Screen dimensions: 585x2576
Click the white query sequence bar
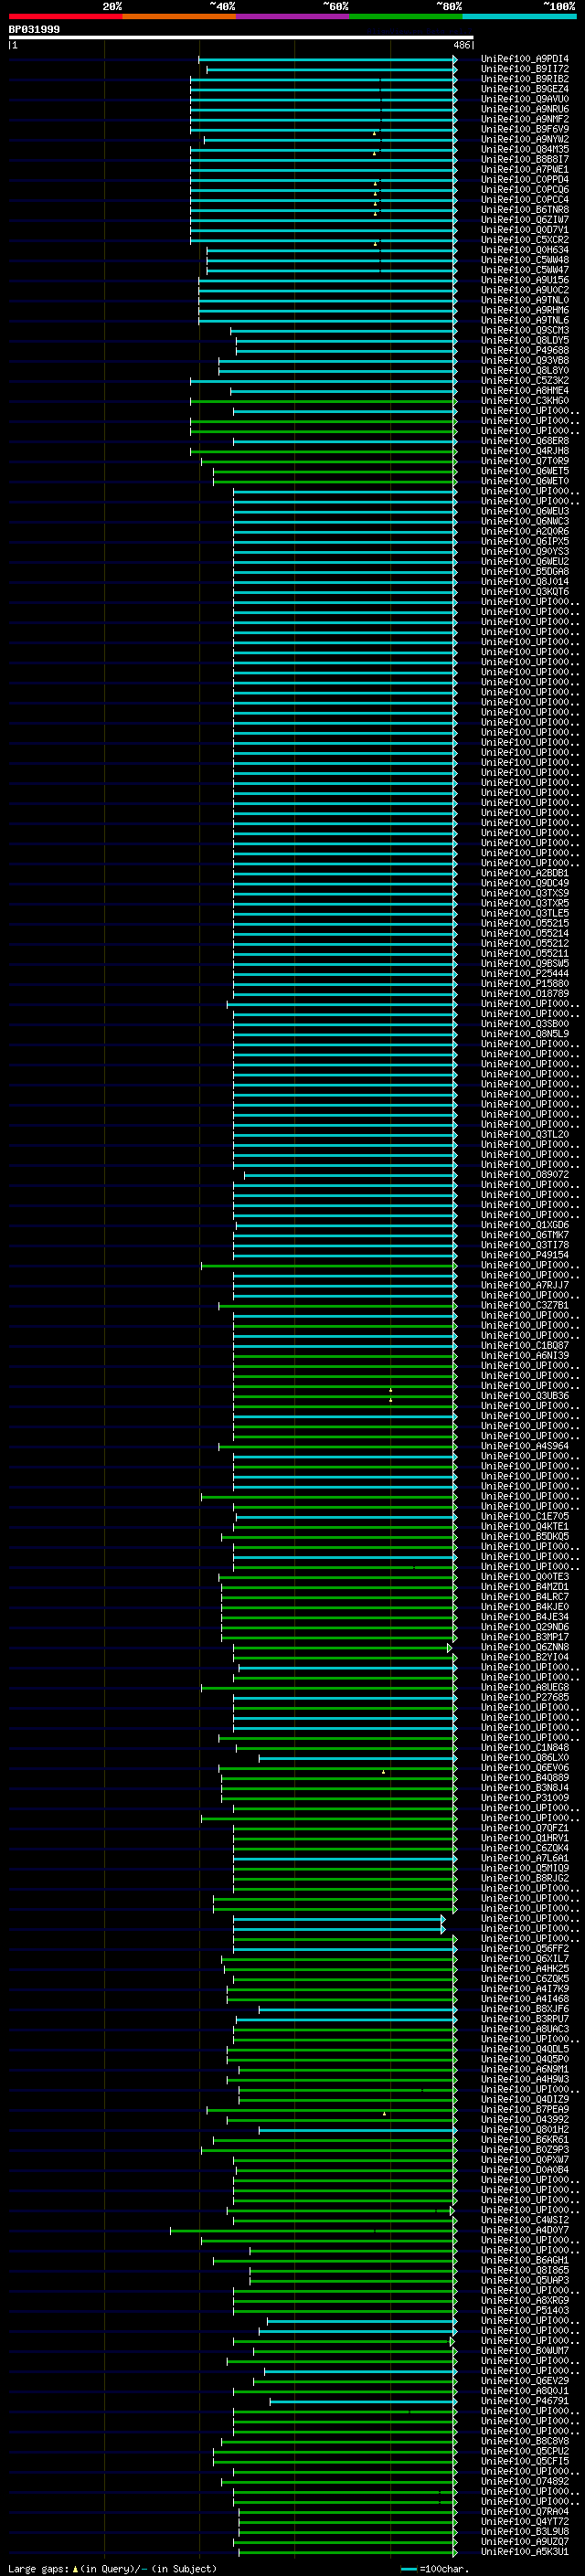[x=241, y=38]
